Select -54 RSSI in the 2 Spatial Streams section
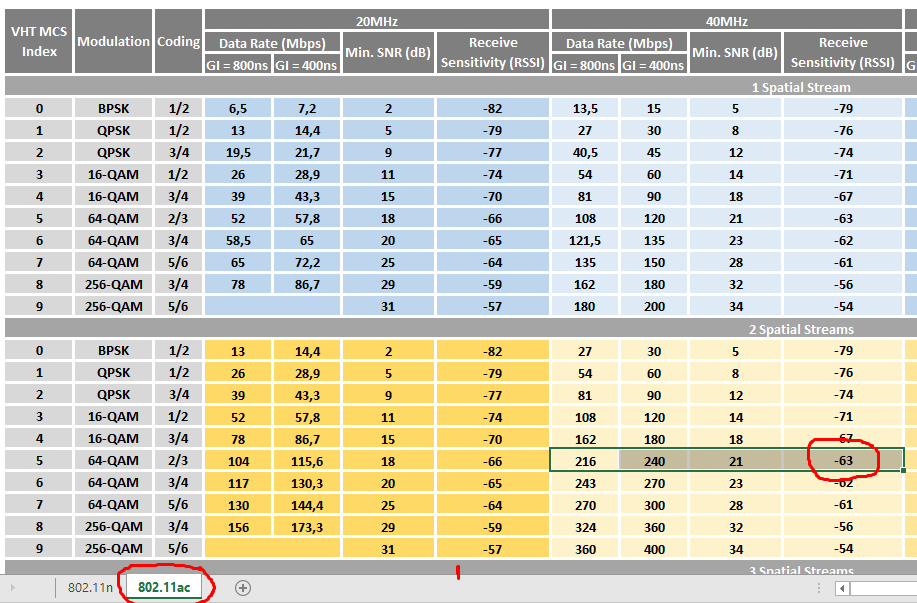The image size is (917, 603). (843, 549)
